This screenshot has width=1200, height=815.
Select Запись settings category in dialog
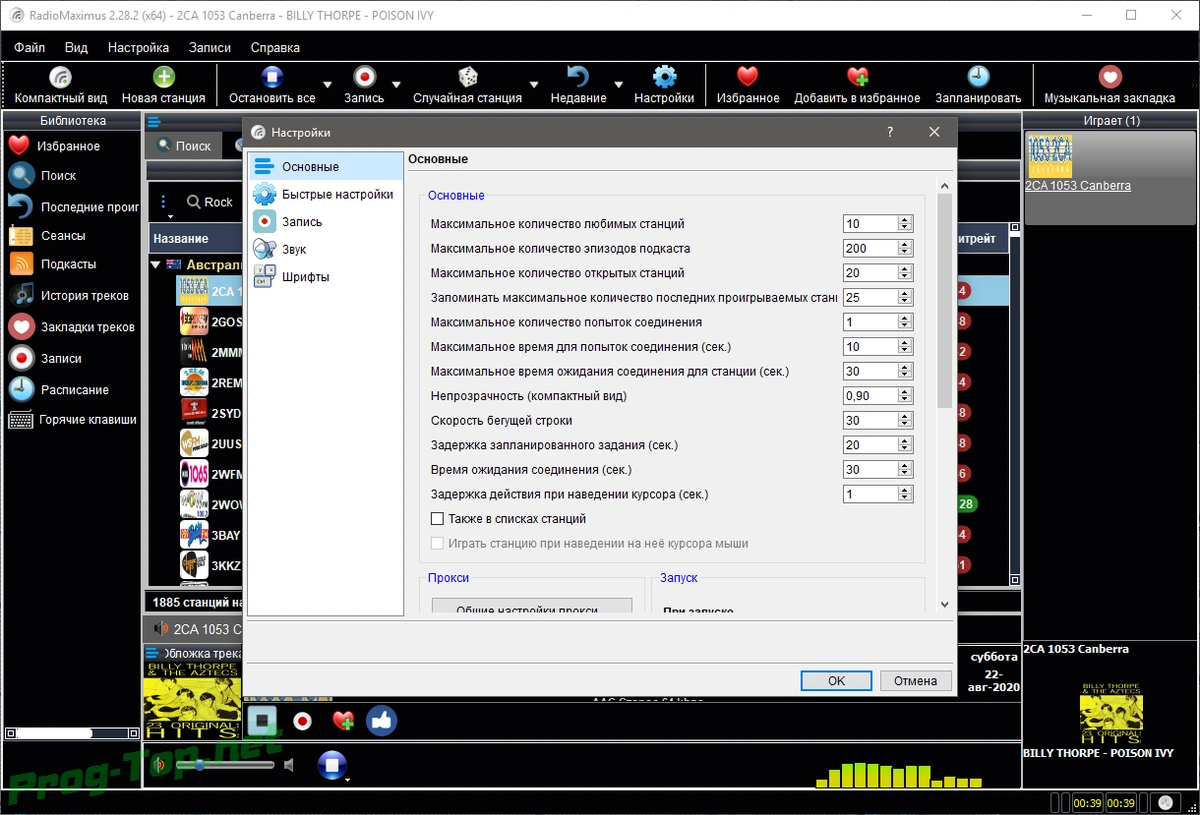click(x=325, y=222)
